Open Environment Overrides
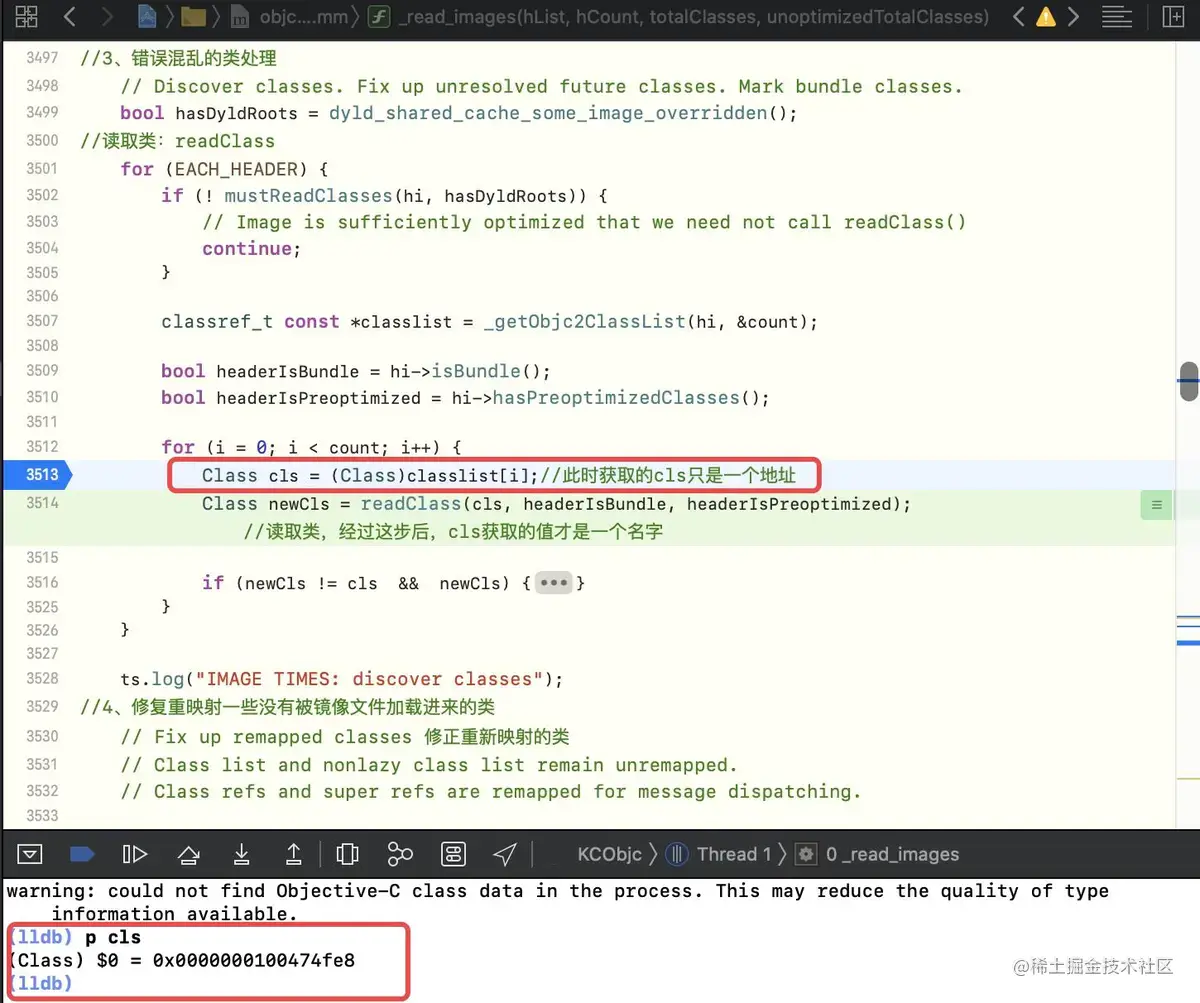 click(x=453, y=853)
